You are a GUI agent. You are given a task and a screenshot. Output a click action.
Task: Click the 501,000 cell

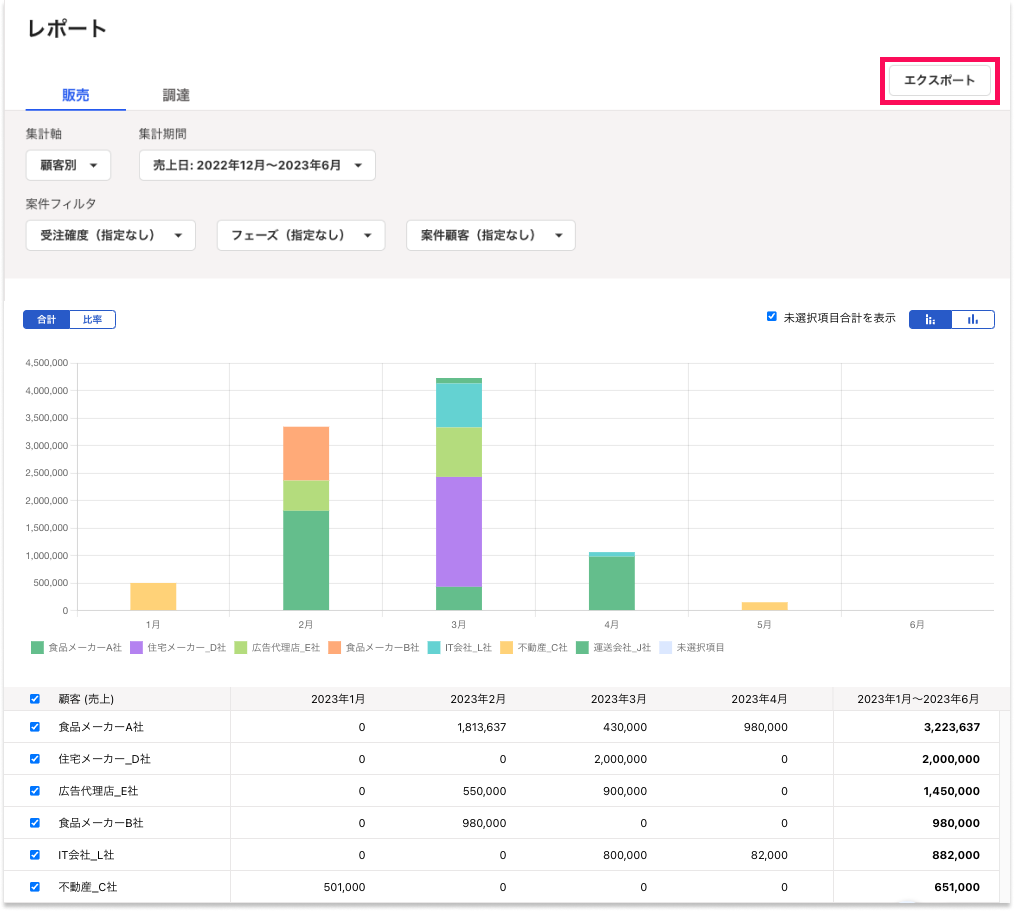[x=344, y=887]
